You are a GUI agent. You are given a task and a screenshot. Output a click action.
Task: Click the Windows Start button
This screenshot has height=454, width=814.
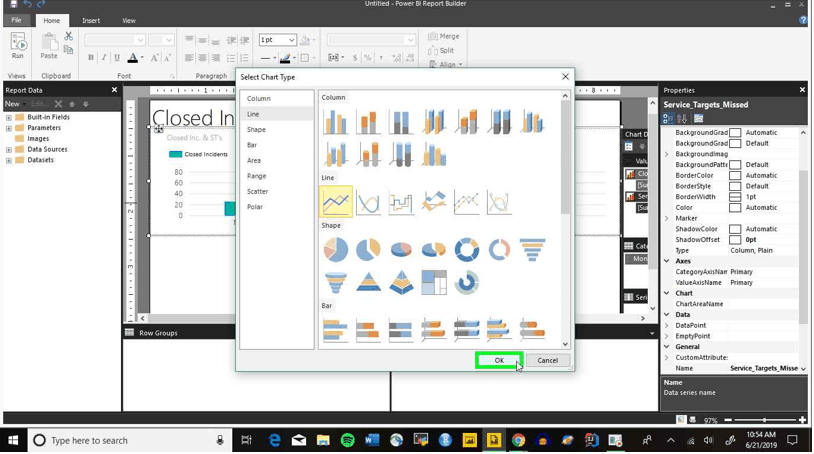[13, 441]
